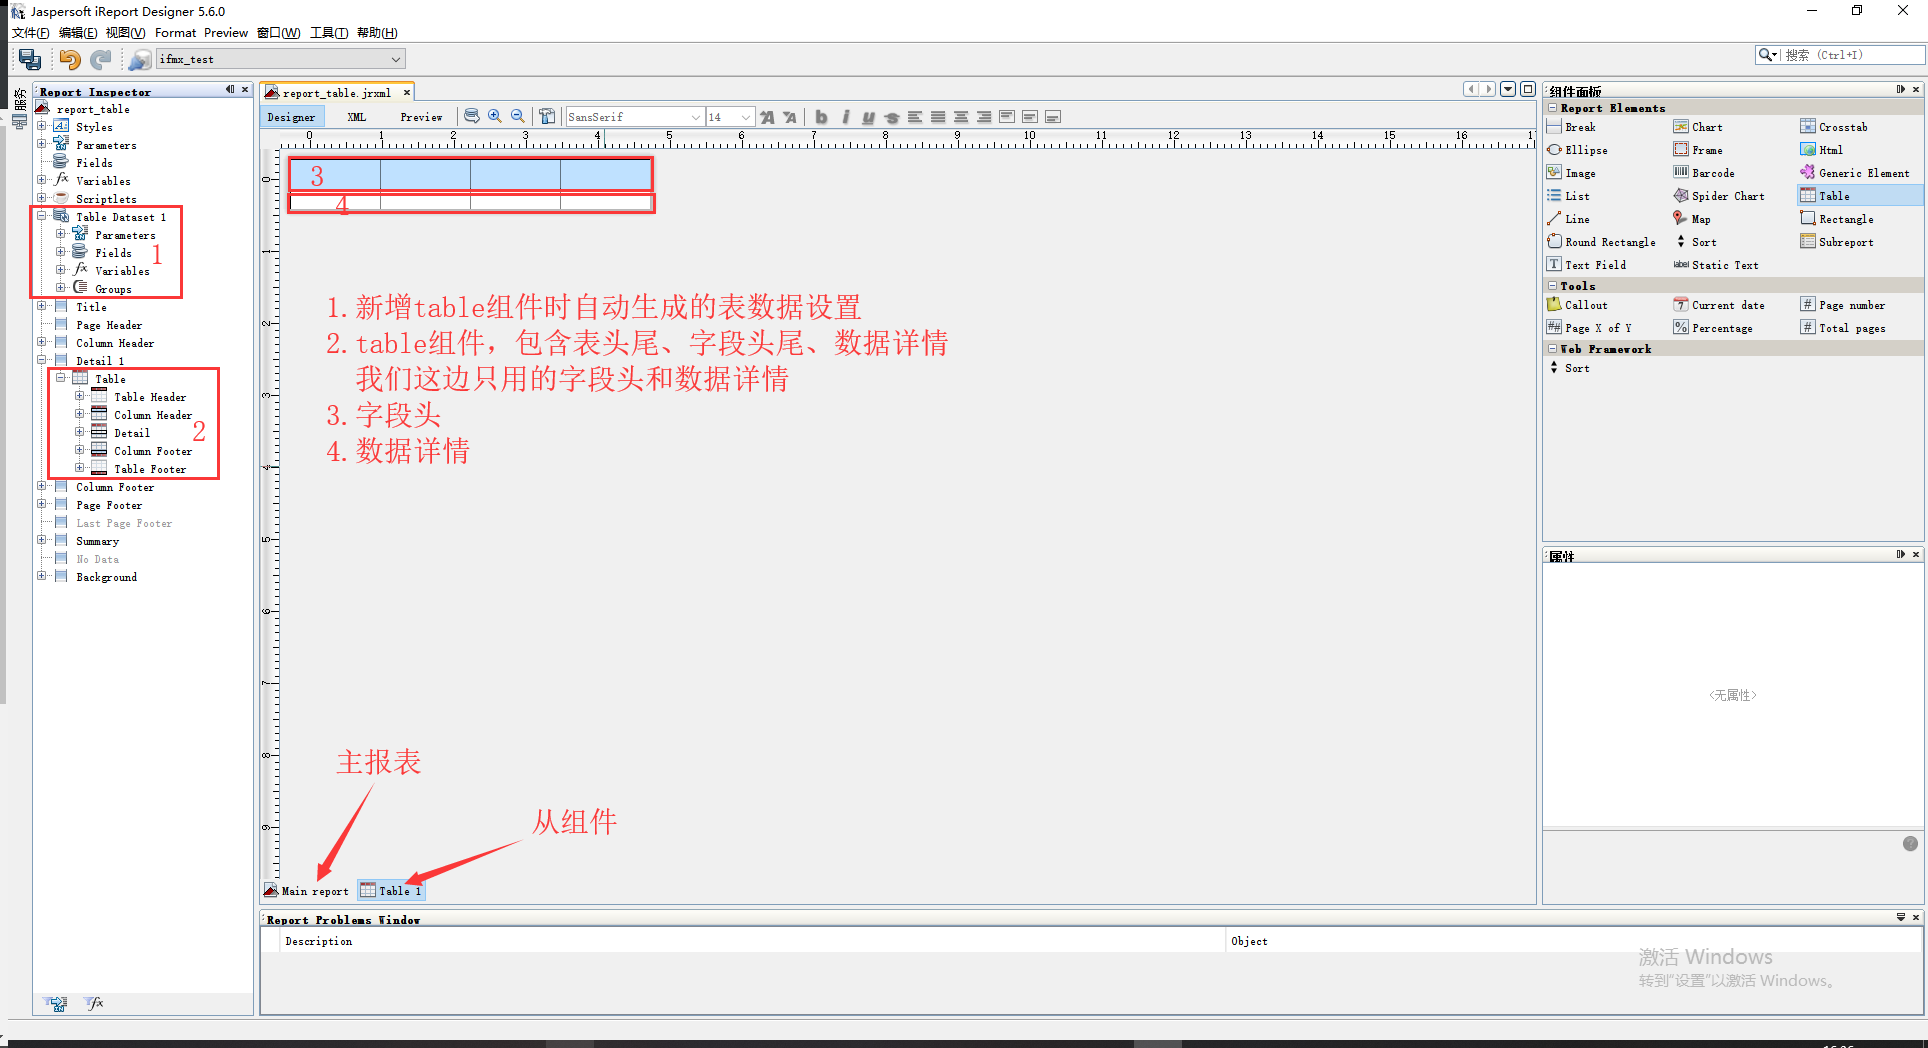Toggle bold text formatting
Image resolution: width=1928 pixels, height=1048 pixels.
point(820,117)
